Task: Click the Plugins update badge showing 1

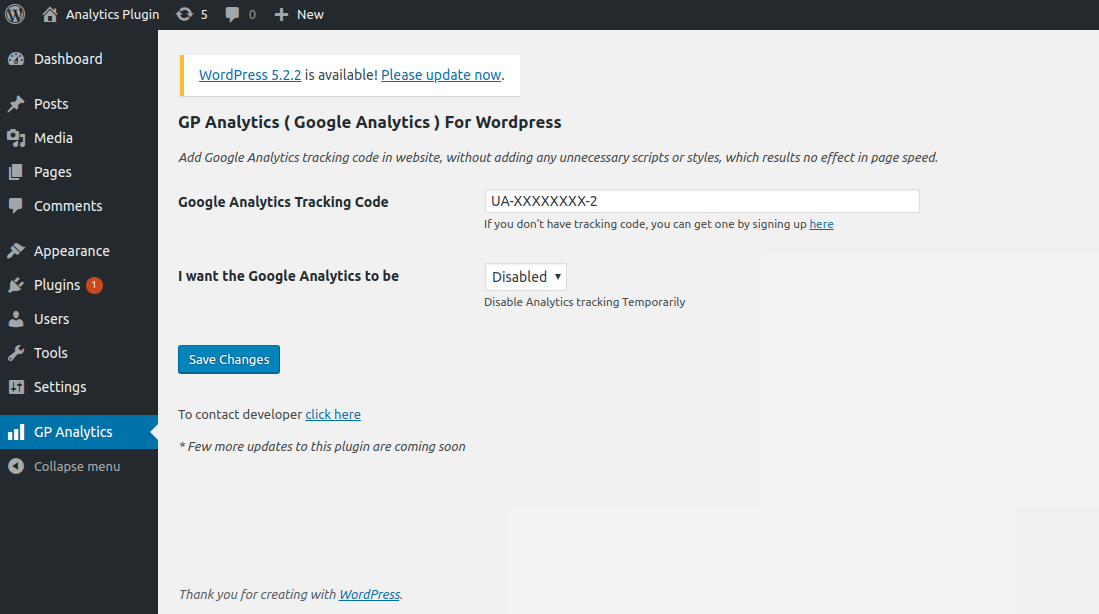Action: pos(94,285)
